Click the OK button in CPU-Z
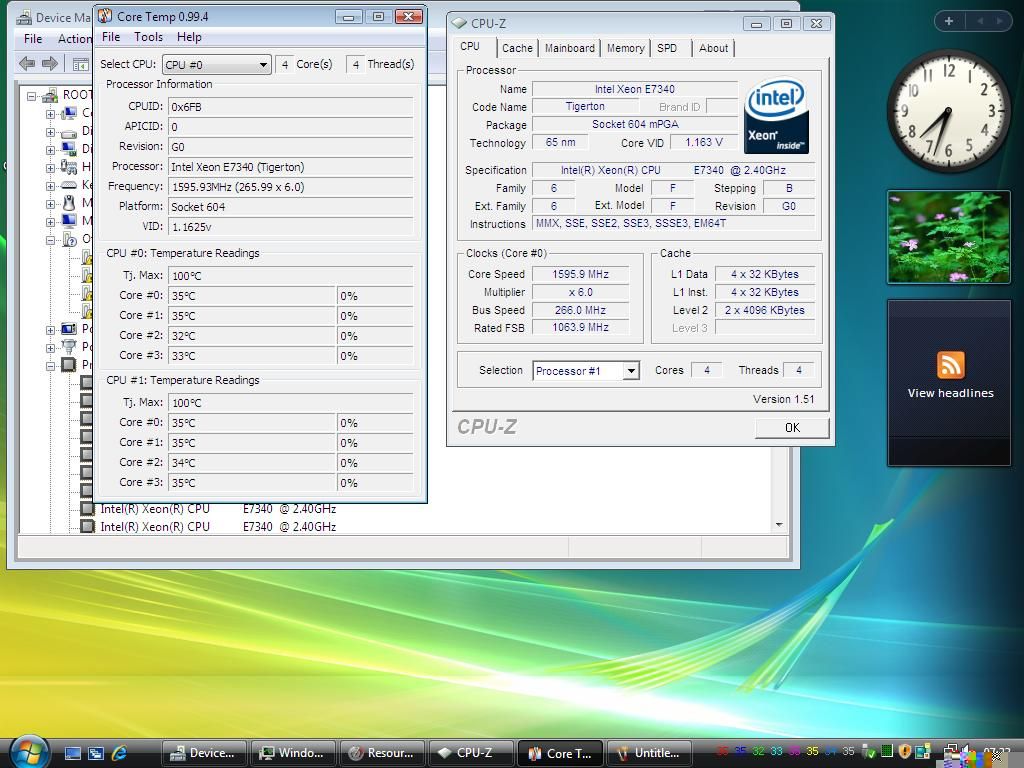 [792, 428]
